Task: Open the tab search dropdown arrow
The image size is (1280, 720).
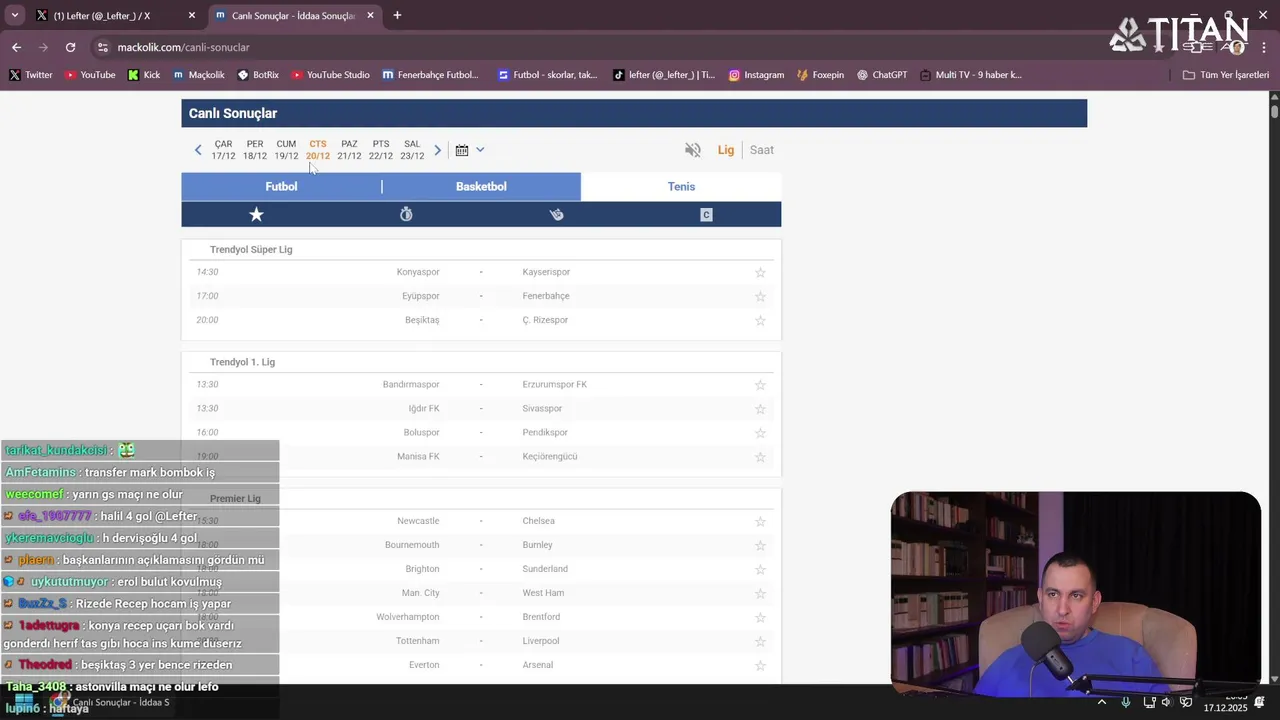Action: pos(14,15)
